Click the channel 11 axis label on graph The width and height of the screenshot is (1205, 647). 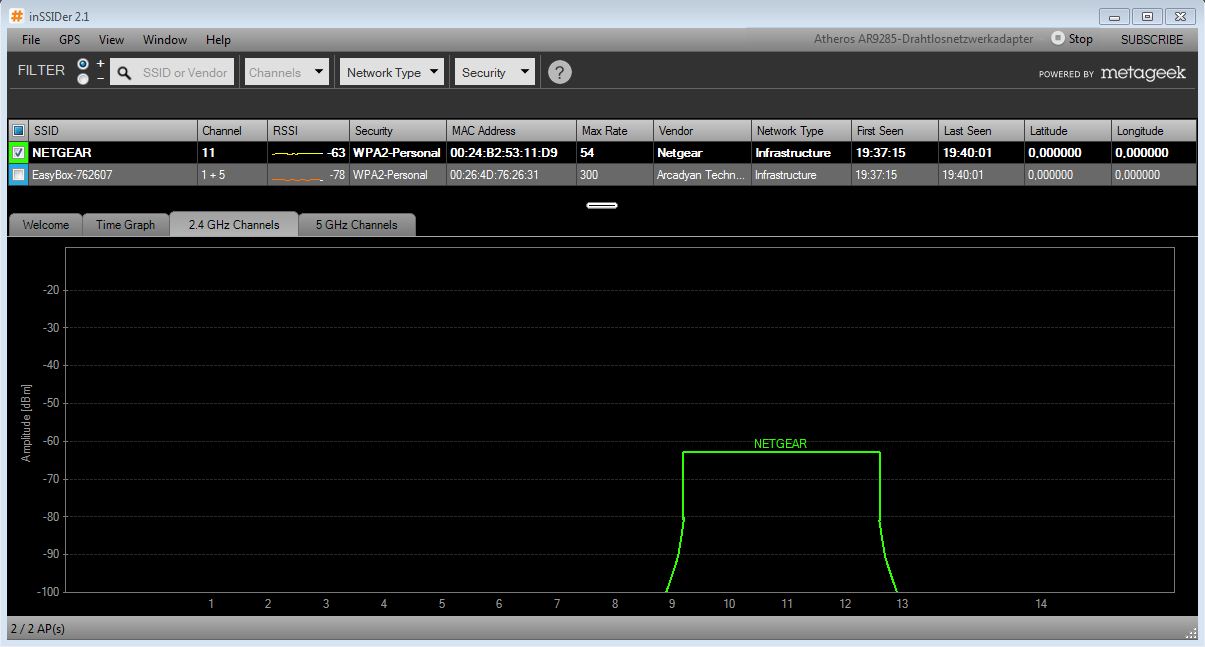point(787,604)
